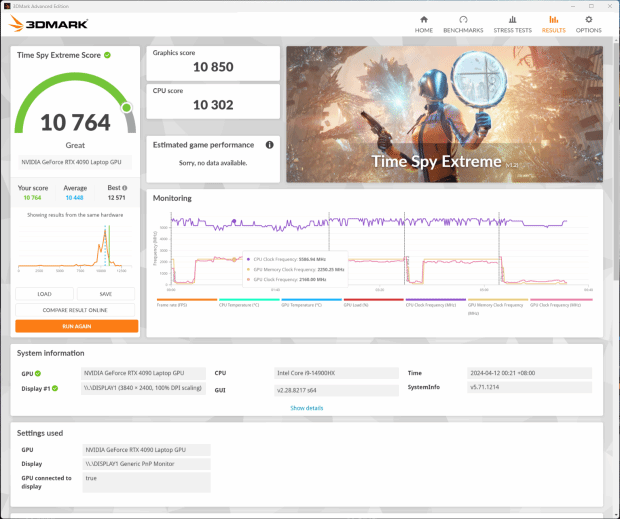
Task: Click the GUI version v2.28.8217 s64
Action: 336,390
